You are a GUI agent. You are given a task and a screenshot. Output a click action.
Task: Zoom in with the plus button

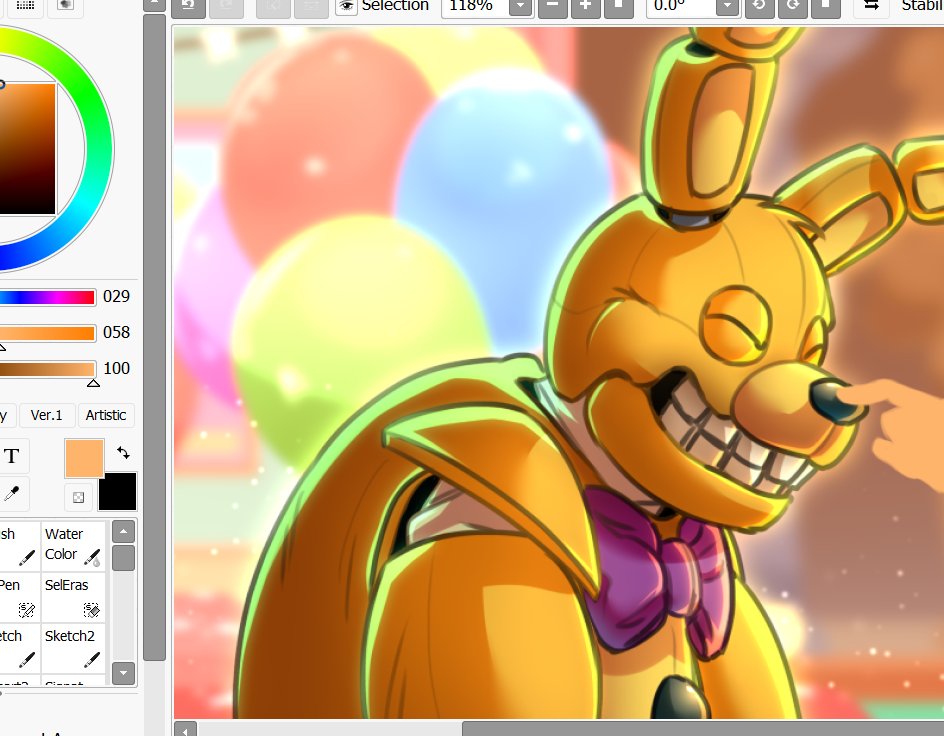[585, 6]
